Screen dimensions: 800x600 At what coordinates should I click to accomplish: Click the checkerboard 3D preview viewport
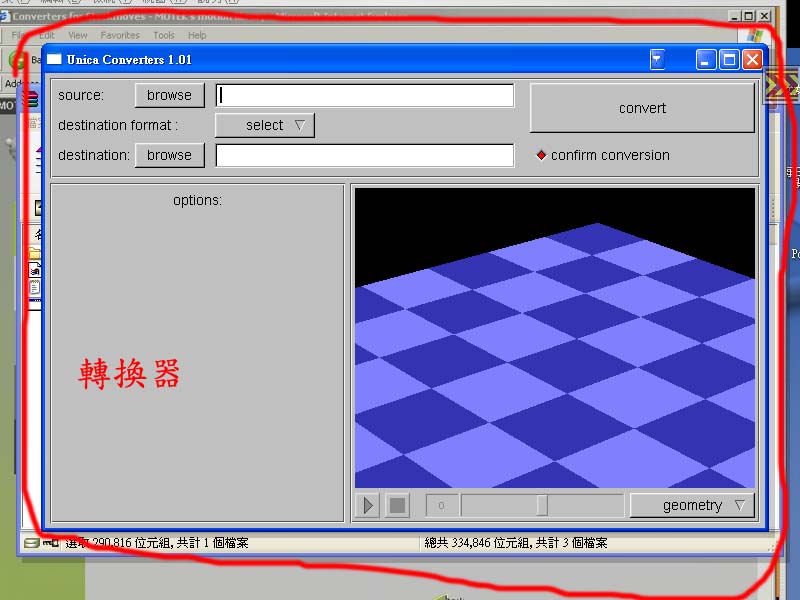click(555, 338)
